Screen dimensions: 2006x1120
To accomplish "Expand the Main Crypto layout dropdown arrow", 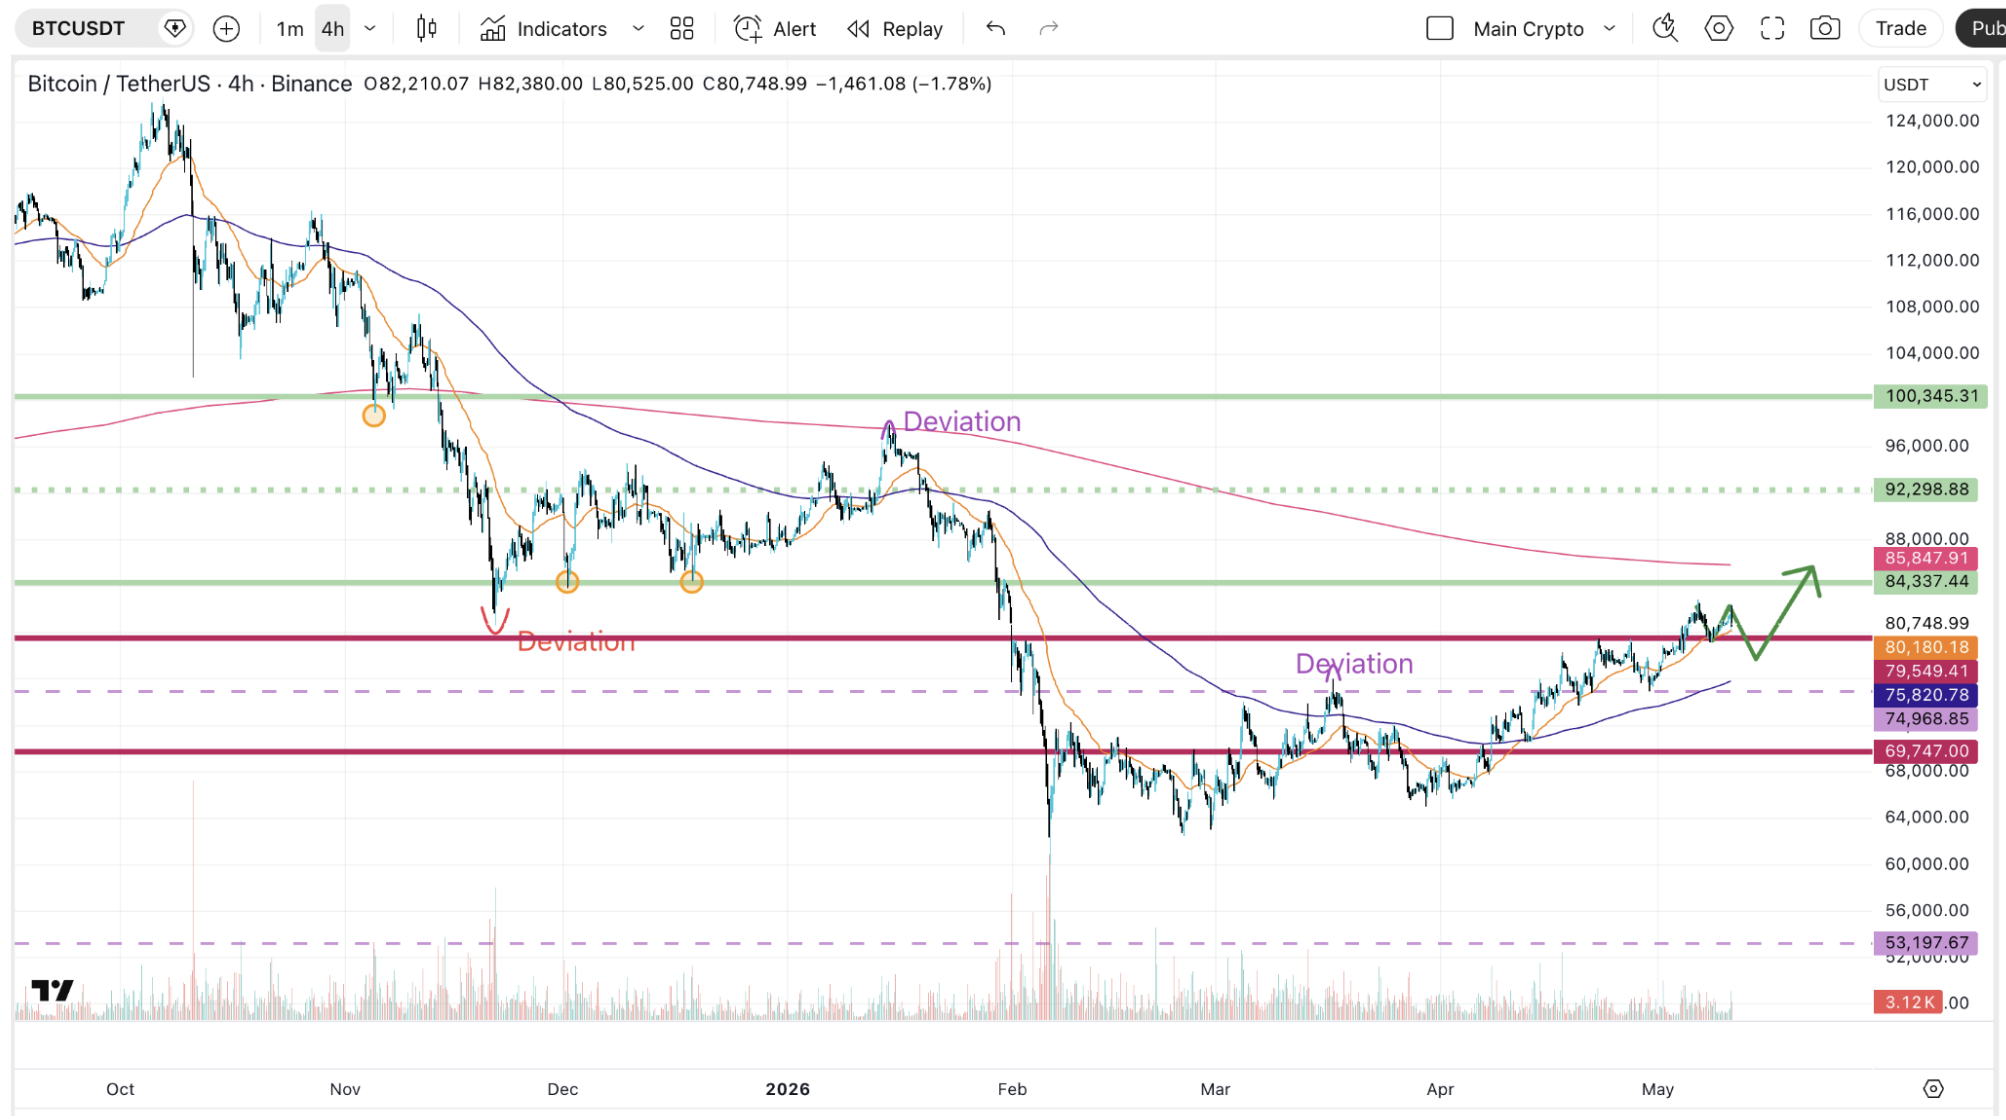I will point(1610,29).
